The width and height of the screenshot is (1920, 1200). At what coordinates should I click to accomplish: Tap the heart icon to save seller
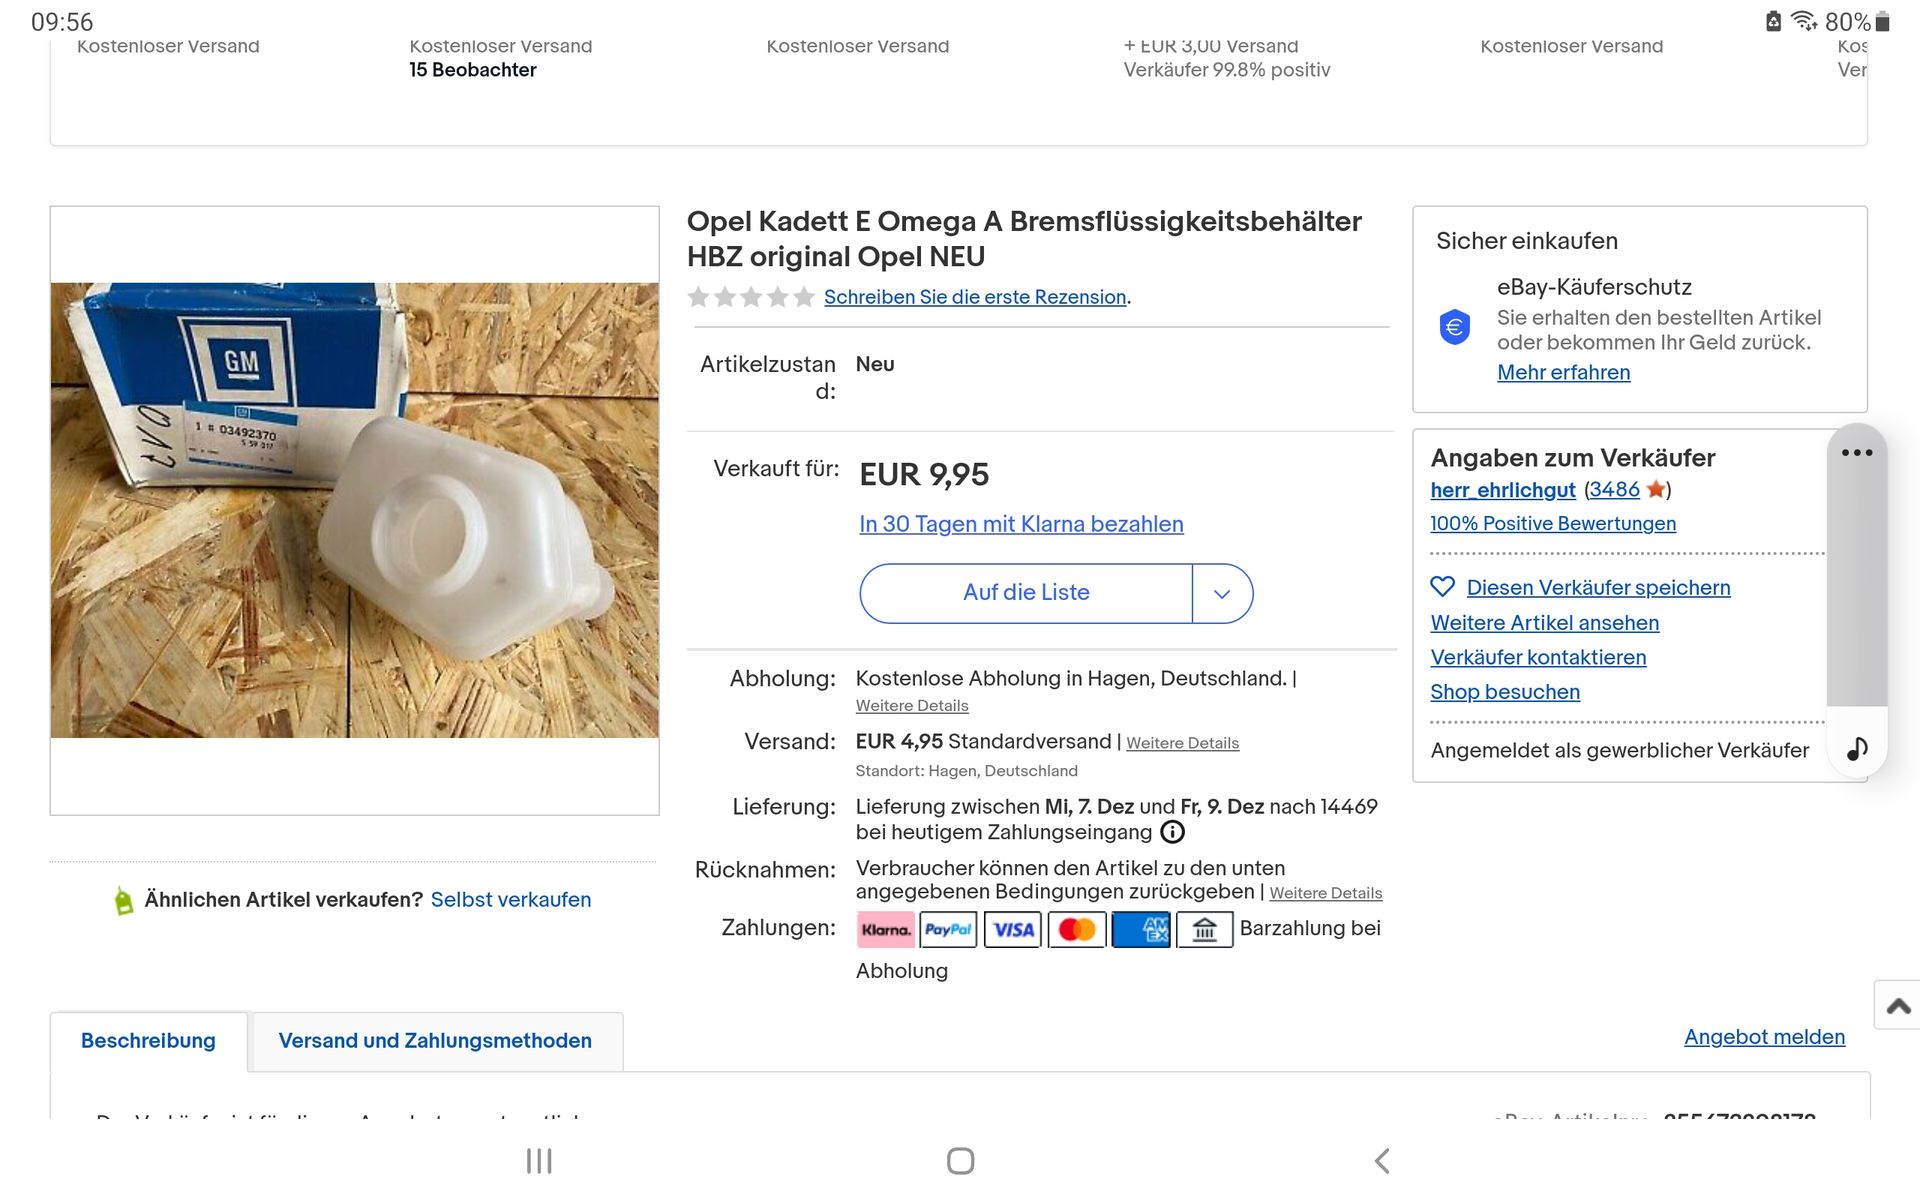click(1442, 587)
